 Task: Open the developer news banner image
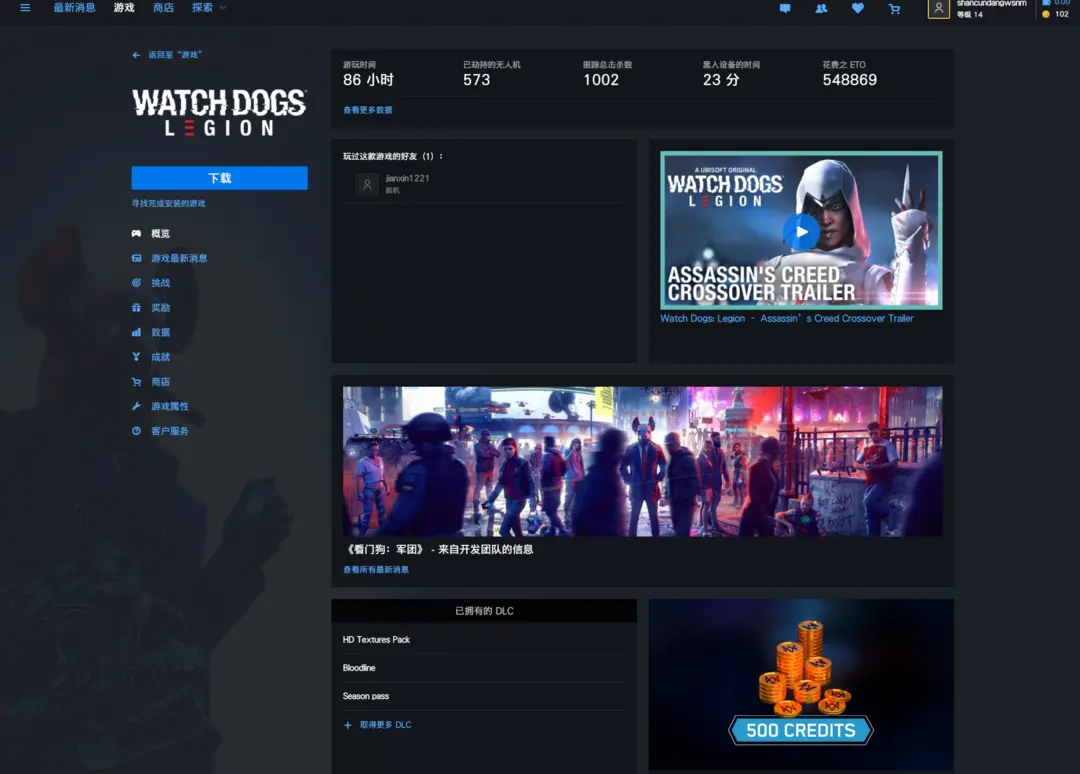click(x=643, y=461)
